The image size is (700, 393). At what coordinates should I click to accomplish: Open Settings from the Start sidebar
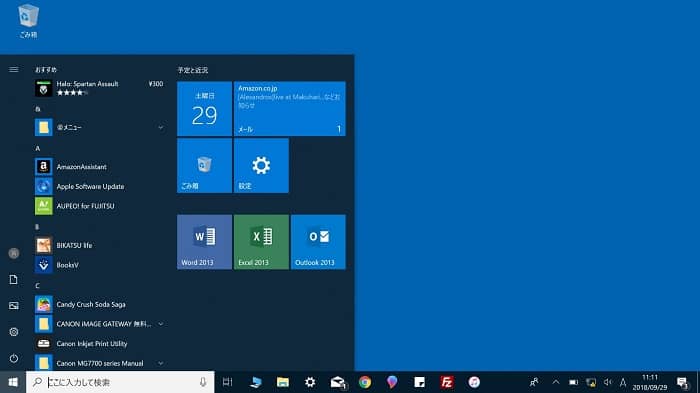[14, 332]
